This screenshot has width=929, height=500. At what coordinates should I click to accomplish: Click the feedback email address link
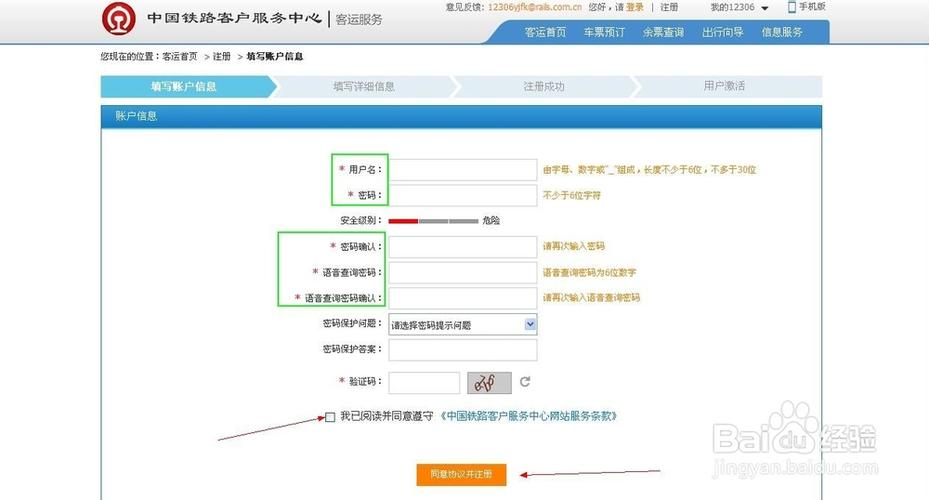pyautogui.click(x=535, y=7)
